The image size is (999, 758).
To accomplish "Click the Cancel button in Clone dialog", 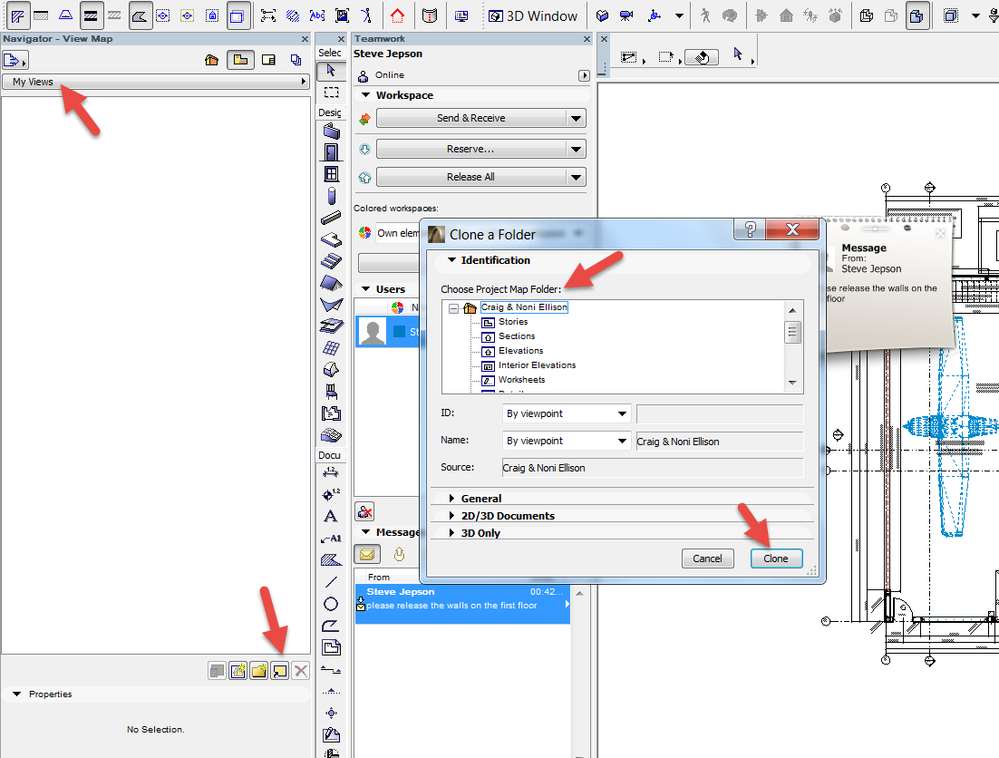I will [707, 559].
